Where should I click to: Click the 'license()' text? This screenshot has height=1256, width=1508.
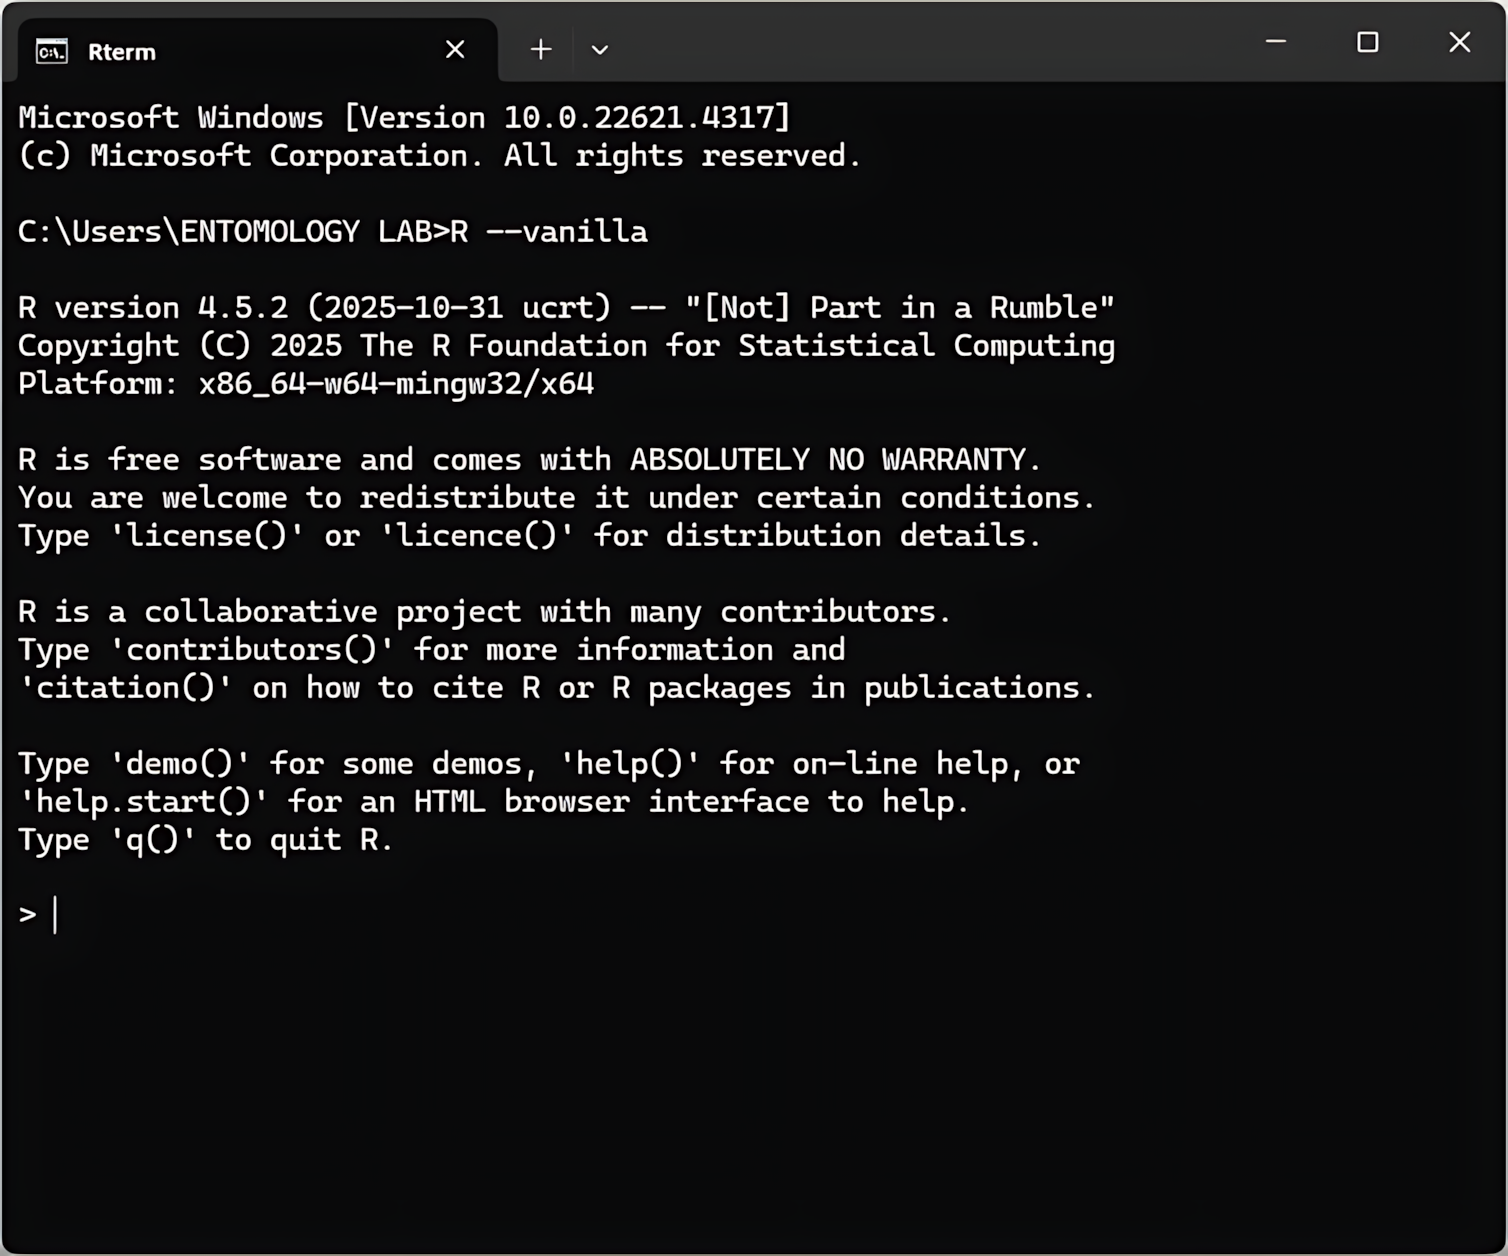(x=207, y=536)
